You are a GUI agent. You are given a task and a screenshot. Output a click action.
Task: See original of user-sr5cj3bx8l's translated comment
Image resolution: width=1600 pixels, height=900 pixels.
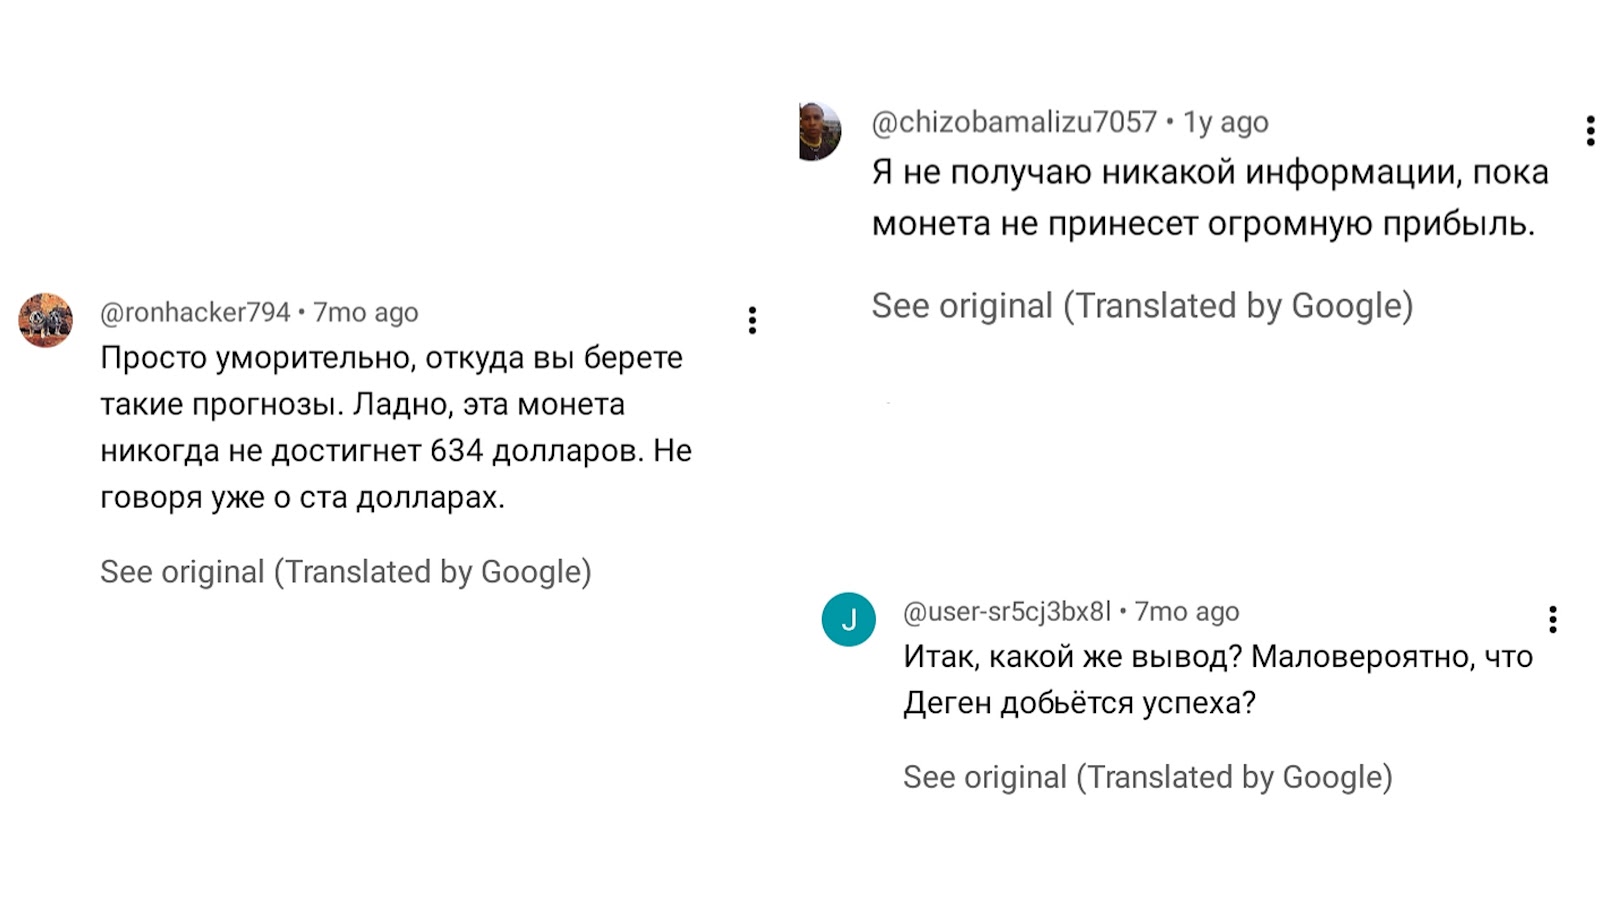(x=1147, y=777)
